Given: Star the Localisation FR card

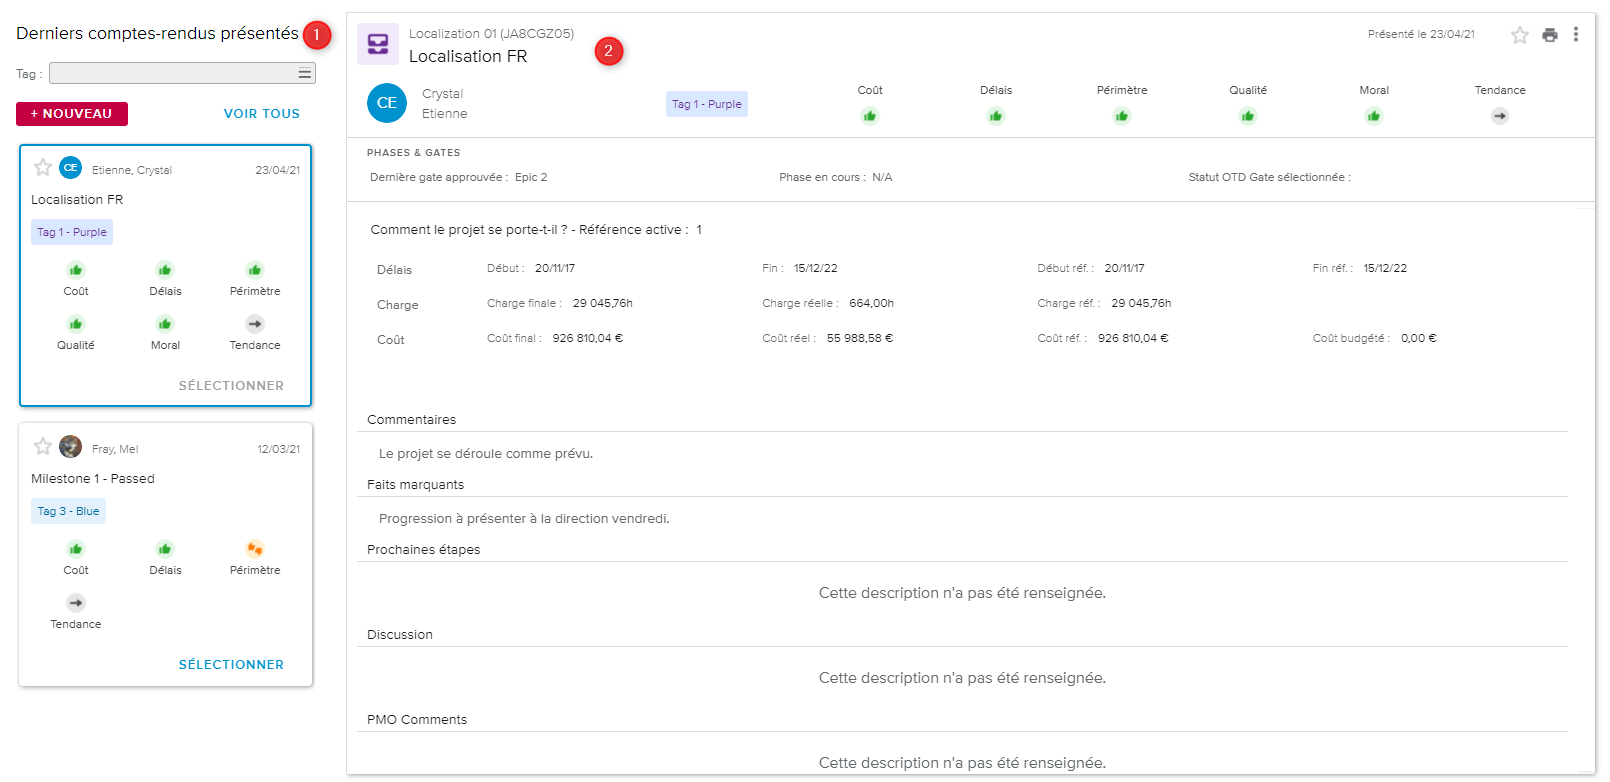Looking at the screenshot, I should [43, 168].
